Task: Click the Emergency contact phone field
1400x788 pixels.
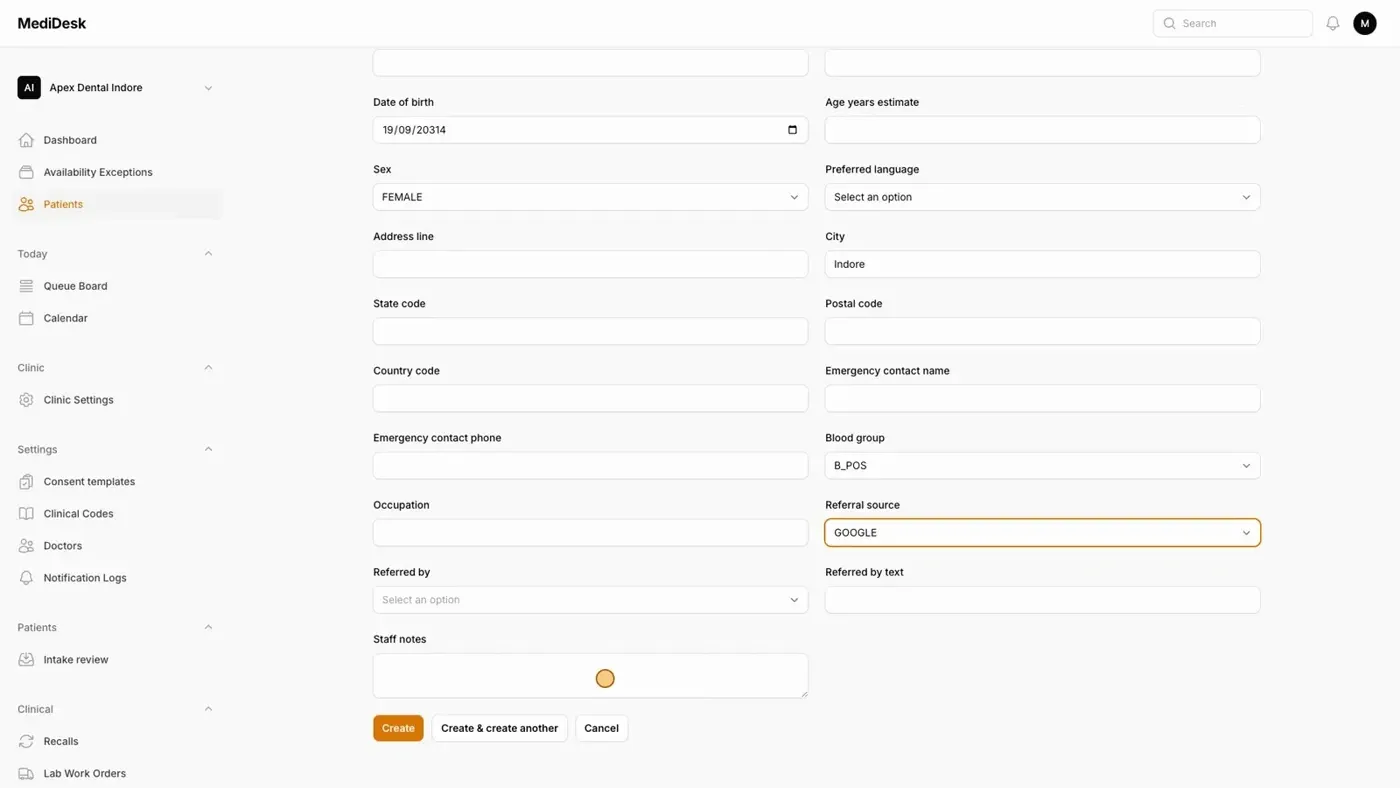Action: (x=590, y=465)
